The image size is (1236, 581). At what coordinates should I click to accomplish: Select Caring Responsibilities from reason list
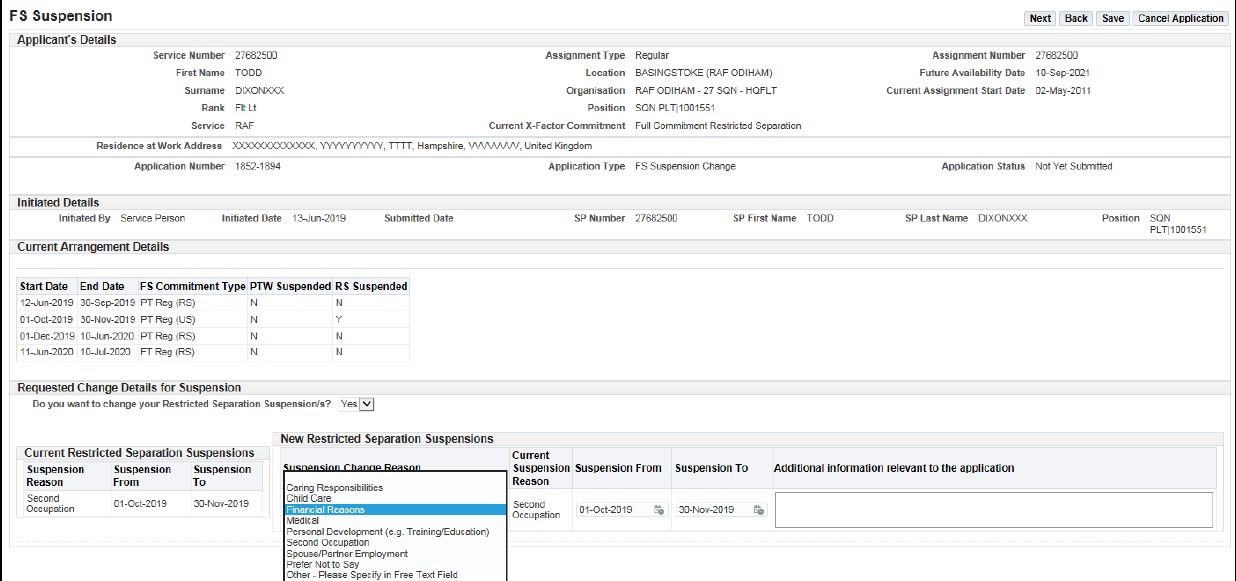tap(334, 488)
